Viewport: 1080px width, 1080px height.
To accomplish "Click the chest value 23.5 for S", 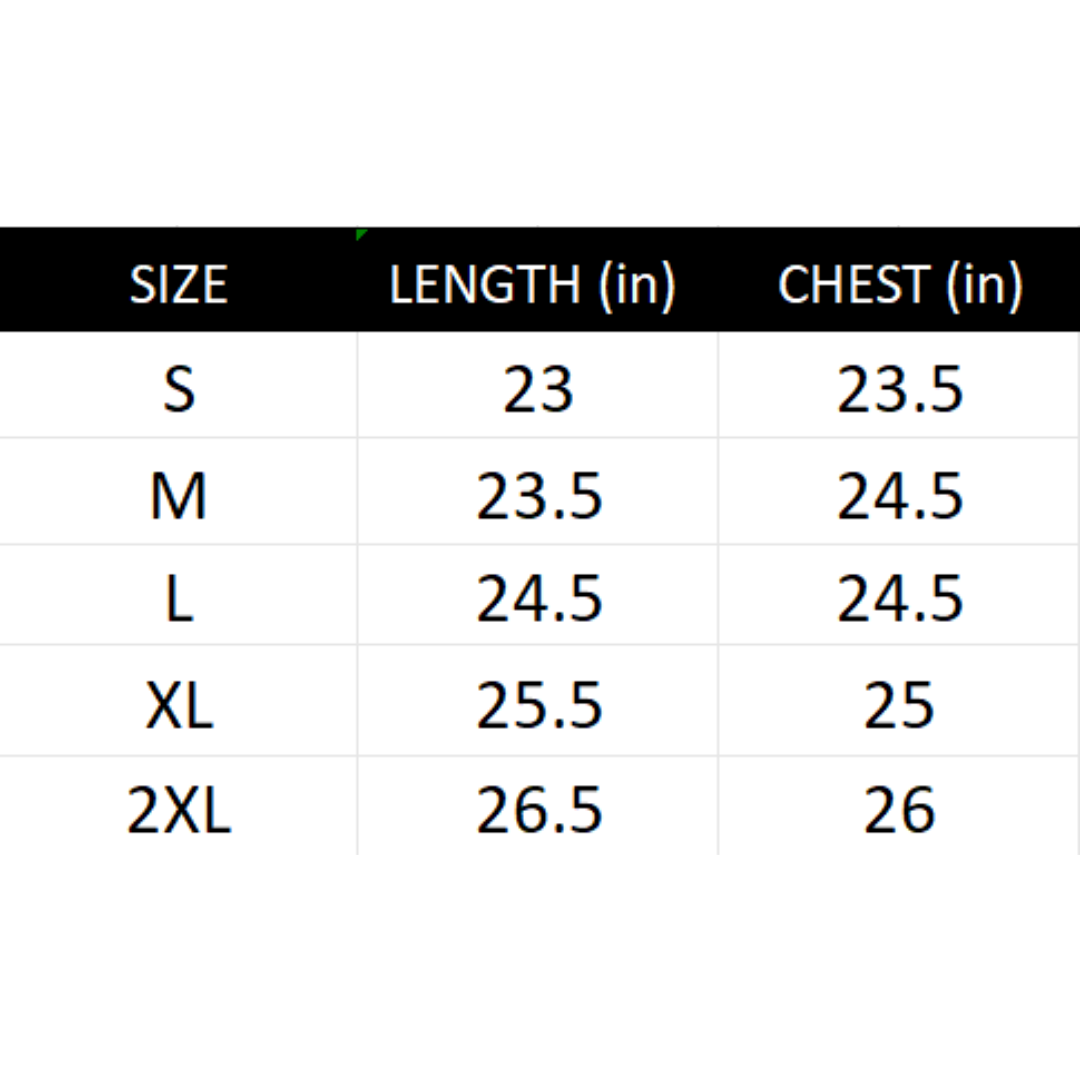I will tap(899, 390).
